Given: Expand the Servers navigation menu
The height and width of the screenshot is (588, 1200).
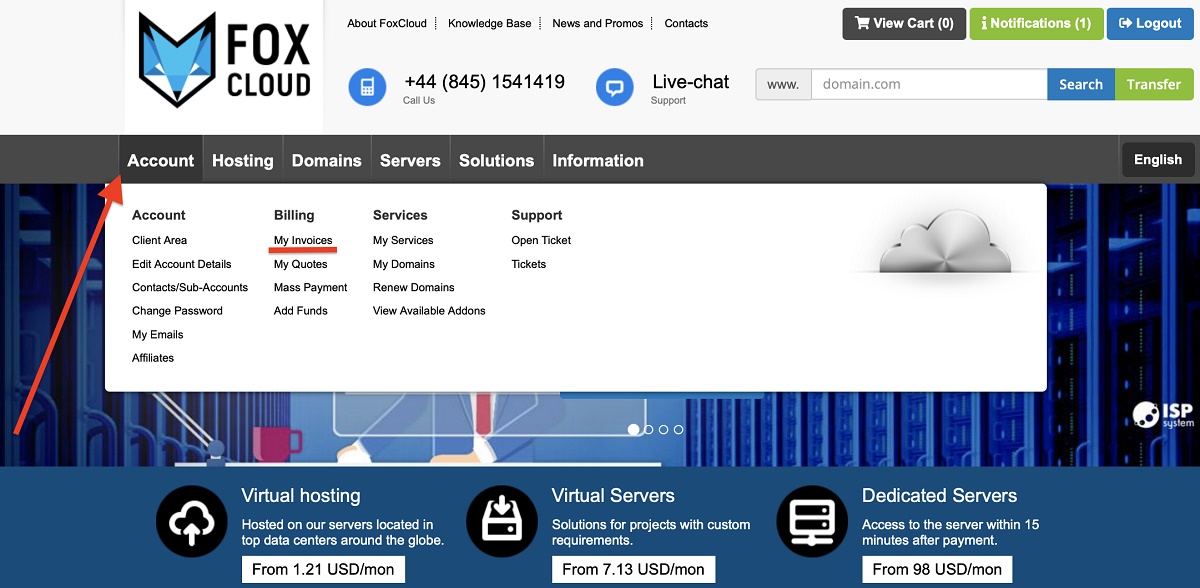Looking at the screenshot, I should (410, 160).
